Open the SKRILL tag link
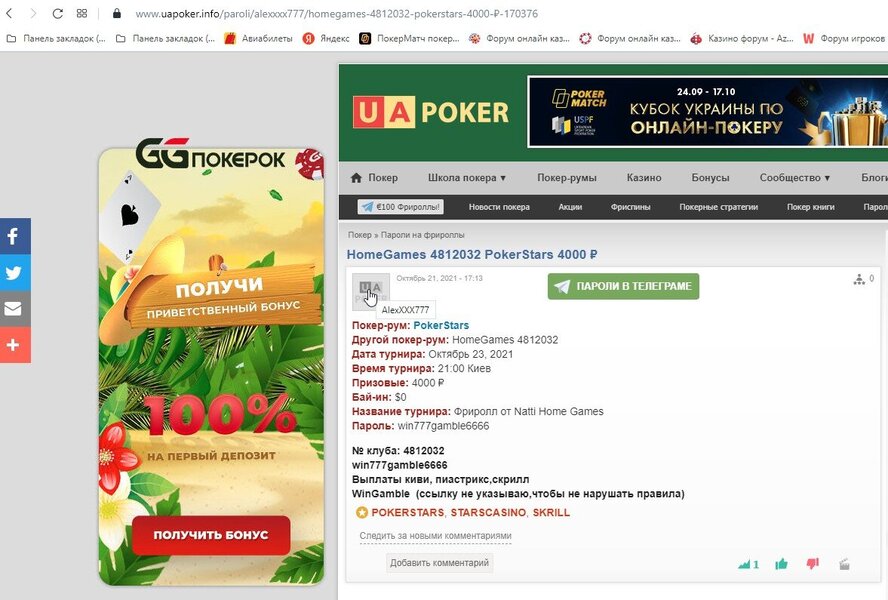Screen dimensions: 888x600 [x=551, y=513]
